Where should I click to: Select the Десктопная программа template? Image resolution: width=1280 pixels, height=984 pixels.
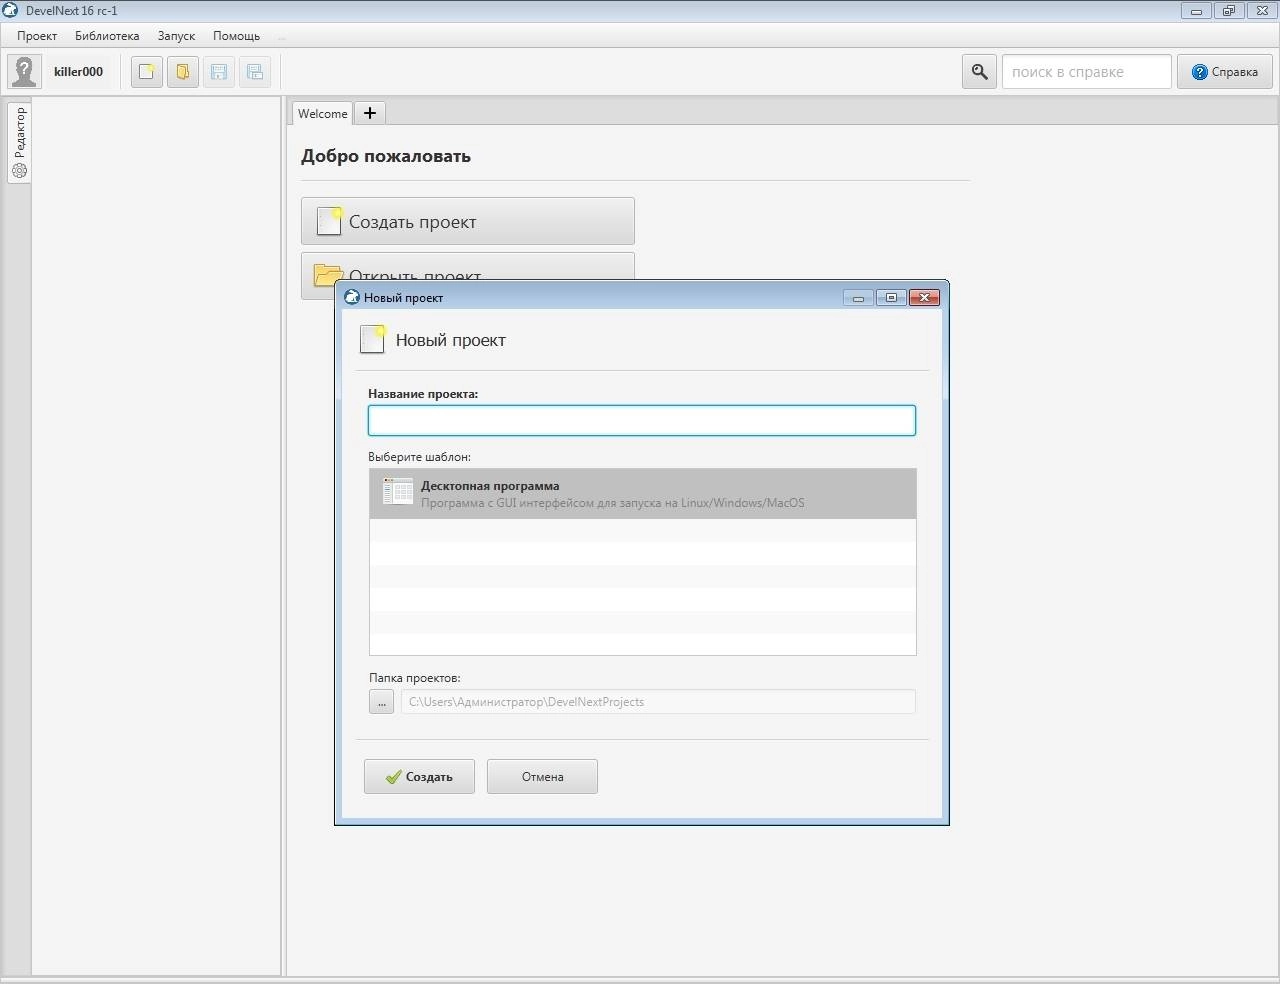pos(643,493)
